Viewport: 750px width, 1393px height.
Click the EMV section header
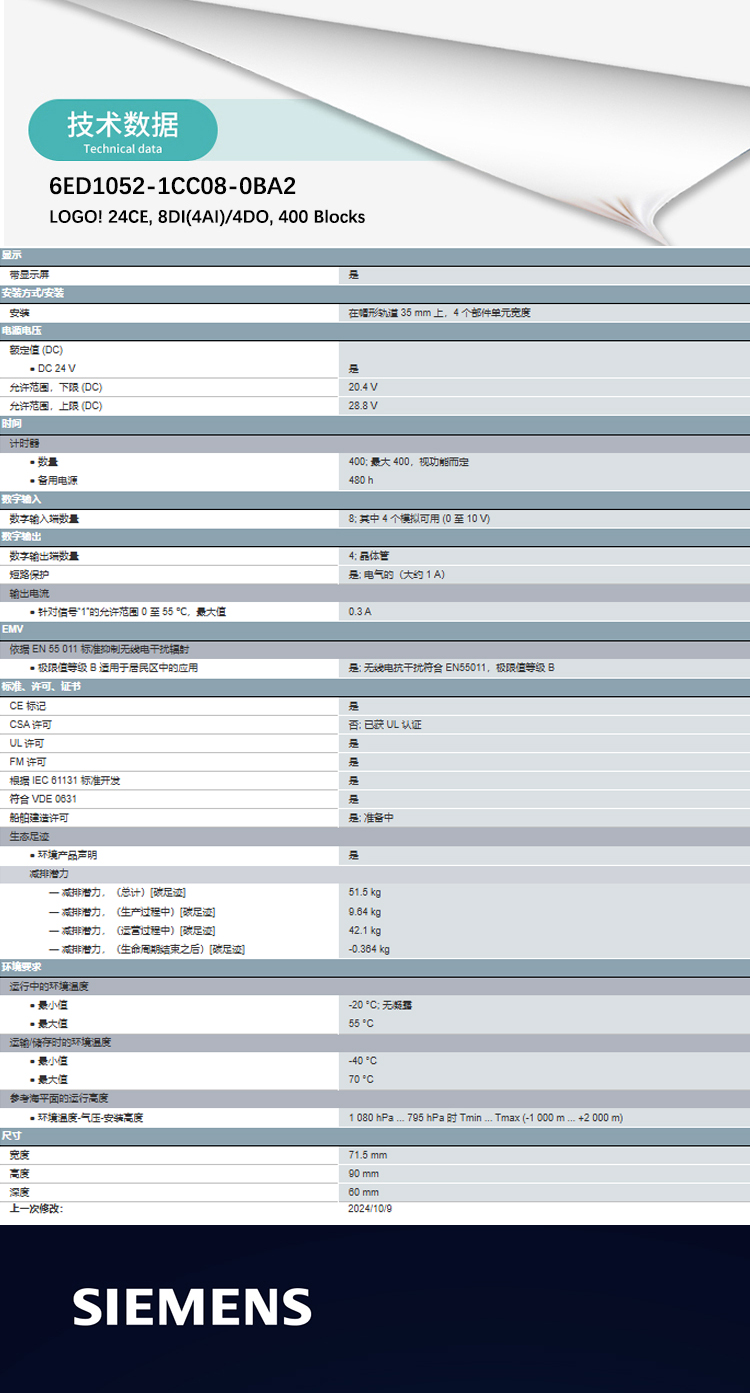coord(375,630)
